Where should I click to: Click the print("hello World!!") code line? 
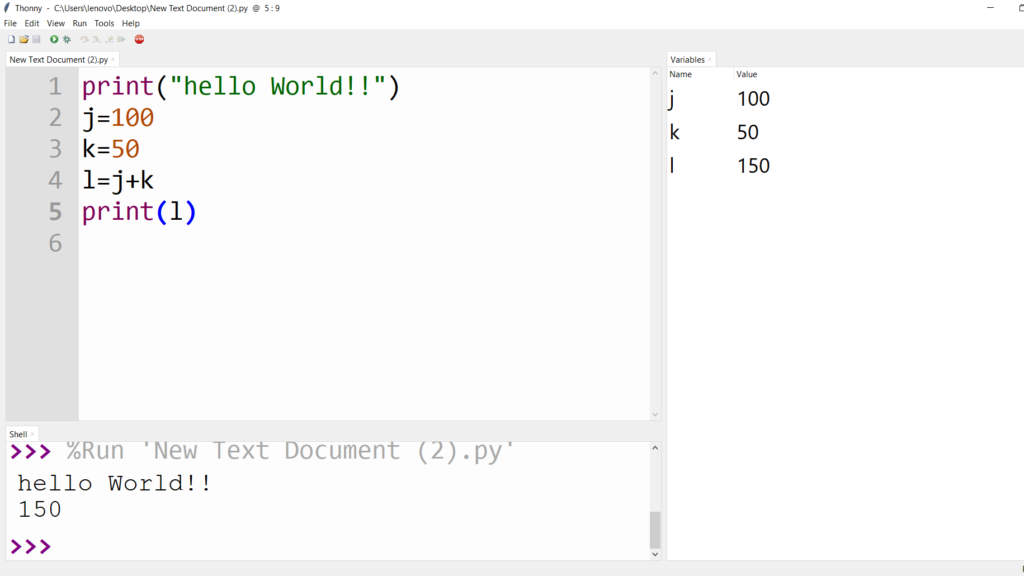tap(240, 87)
